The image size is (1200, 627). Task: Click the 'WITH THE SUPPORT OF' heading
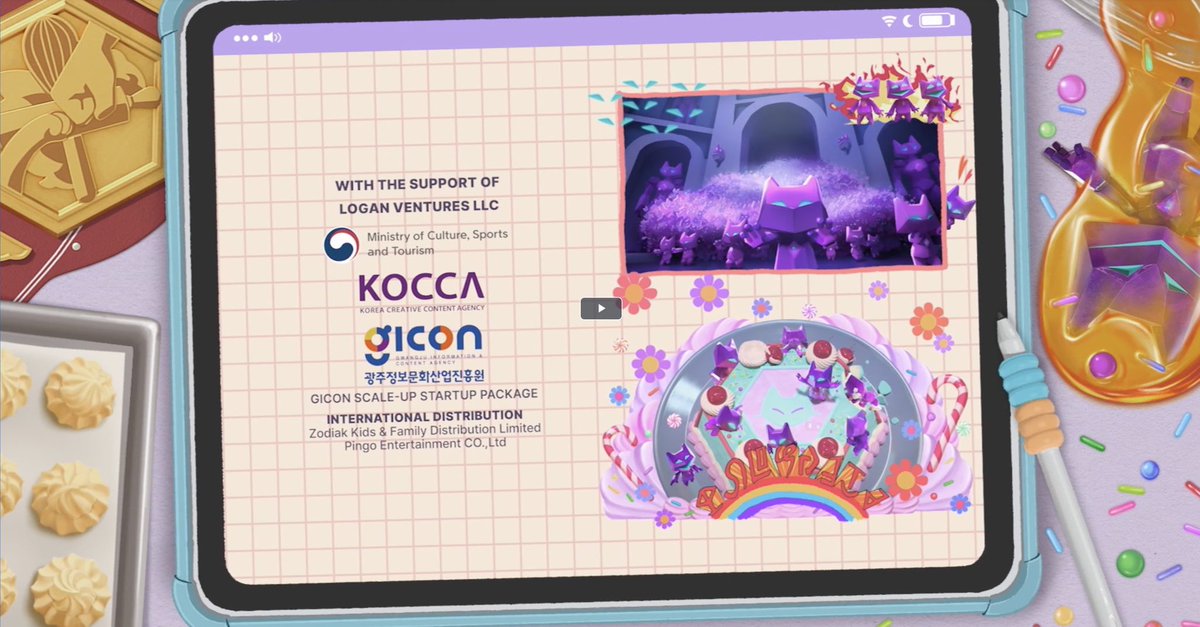point(417,185)
